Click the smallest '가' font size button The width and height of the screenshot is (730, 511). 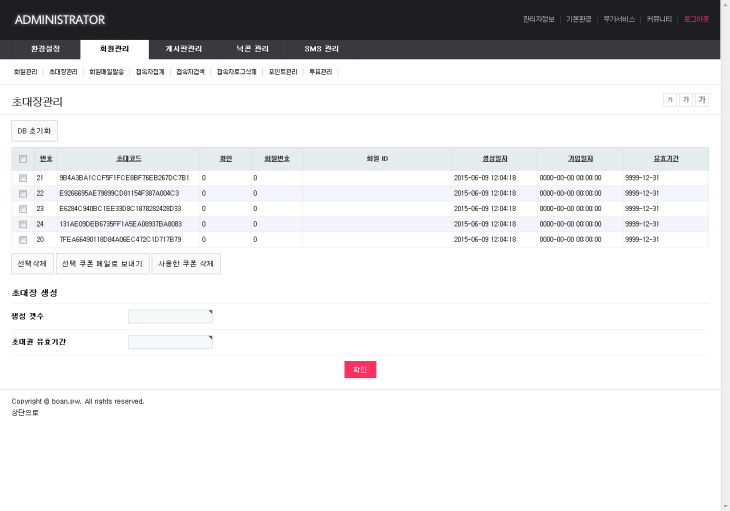[x=670, y=100]
